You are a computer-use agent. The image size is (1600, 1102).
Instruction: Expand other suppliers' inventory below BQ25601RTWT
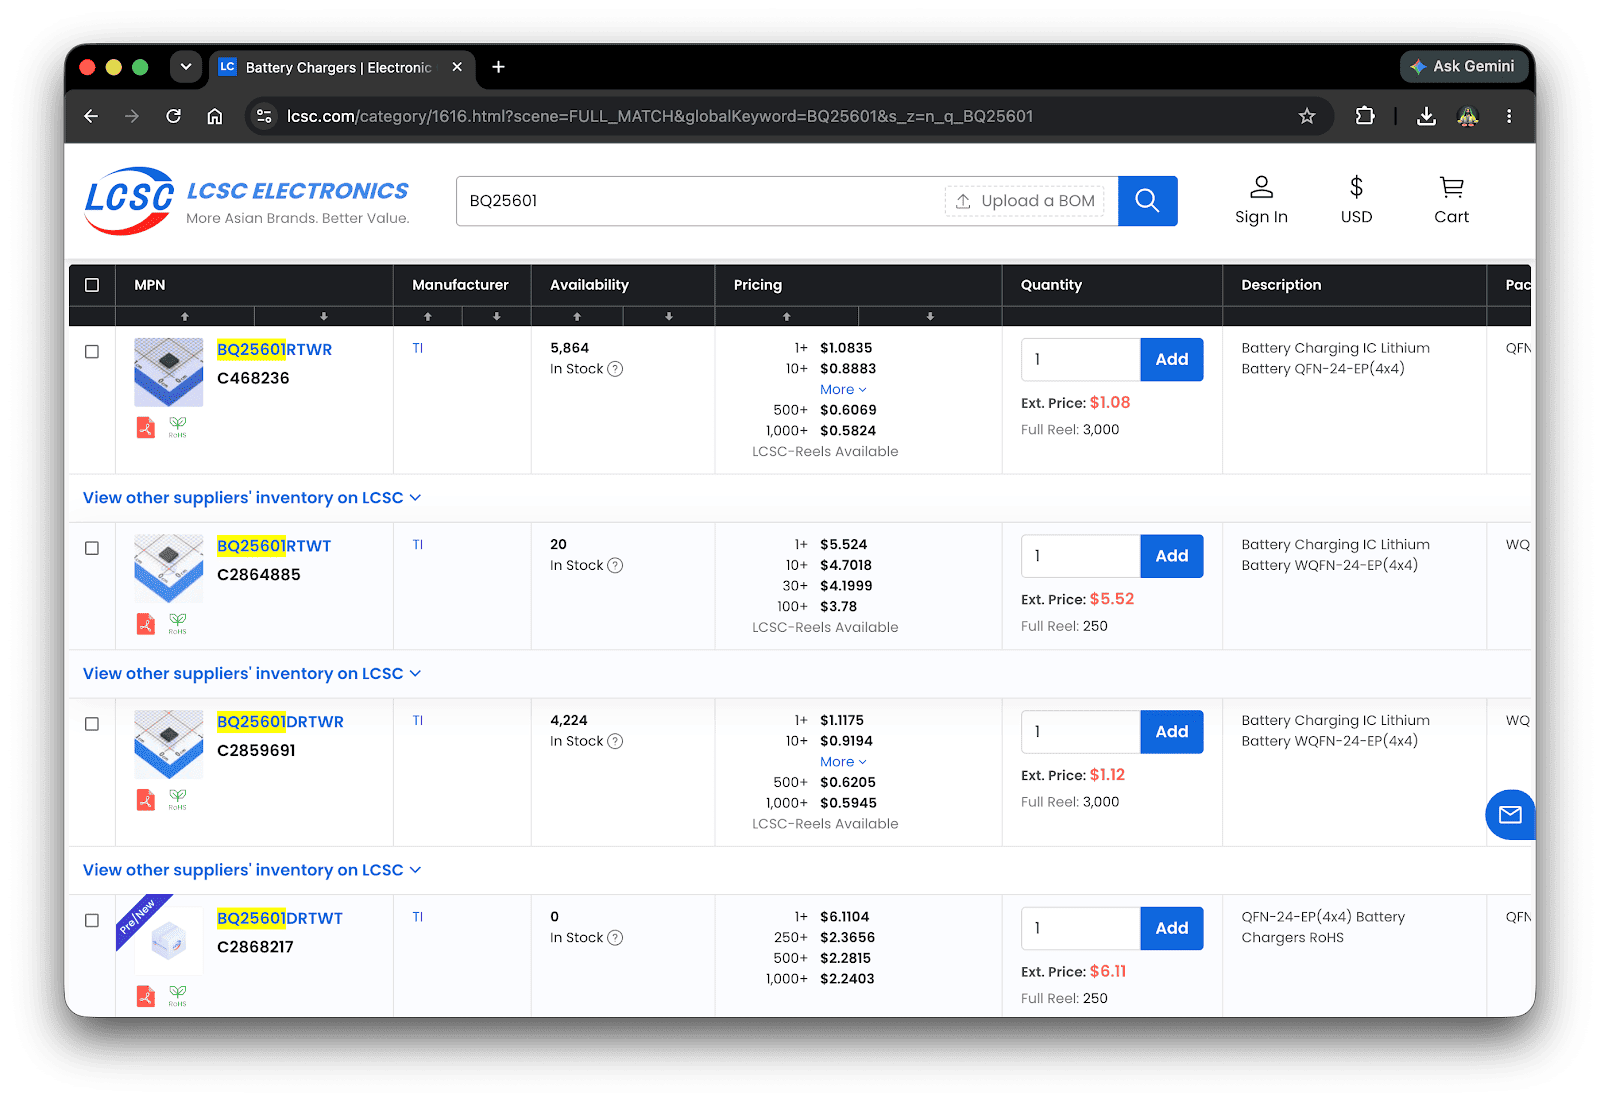pos(252,674)
